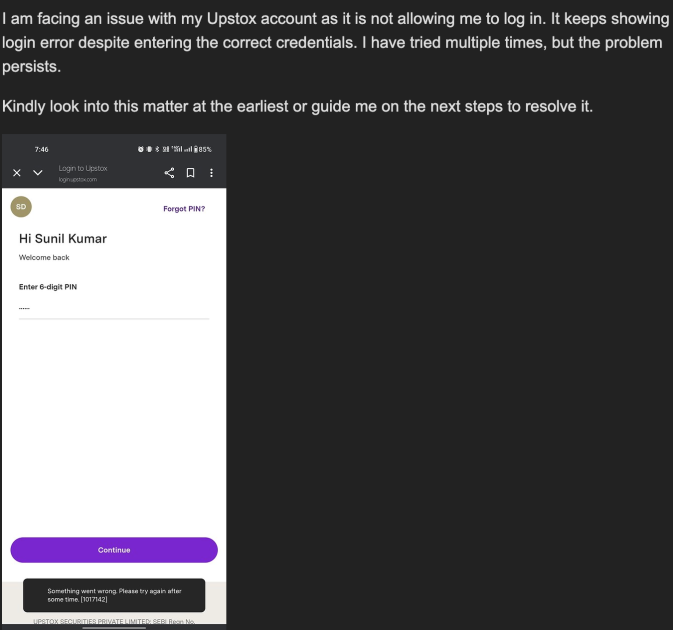This screenshot has width=673, height=630.
Task: Bookmark the Upstox login page
Action: click(x=190, y=173)
